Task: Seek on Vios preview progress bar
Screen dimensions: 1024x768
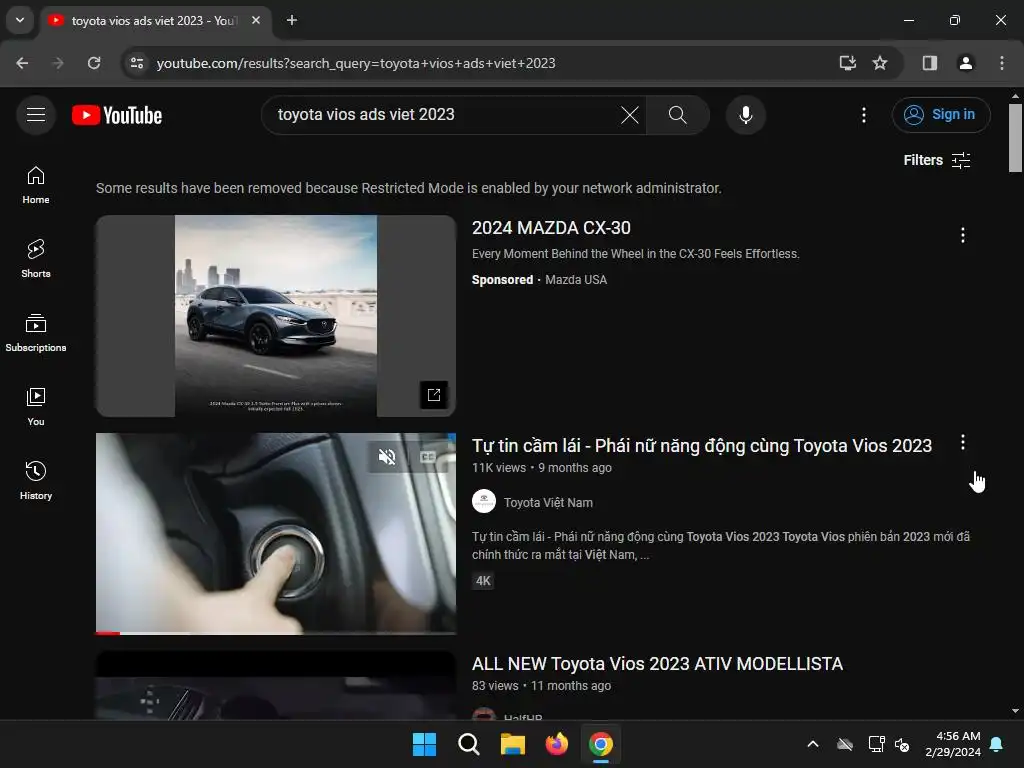Action: coord(276,633)
